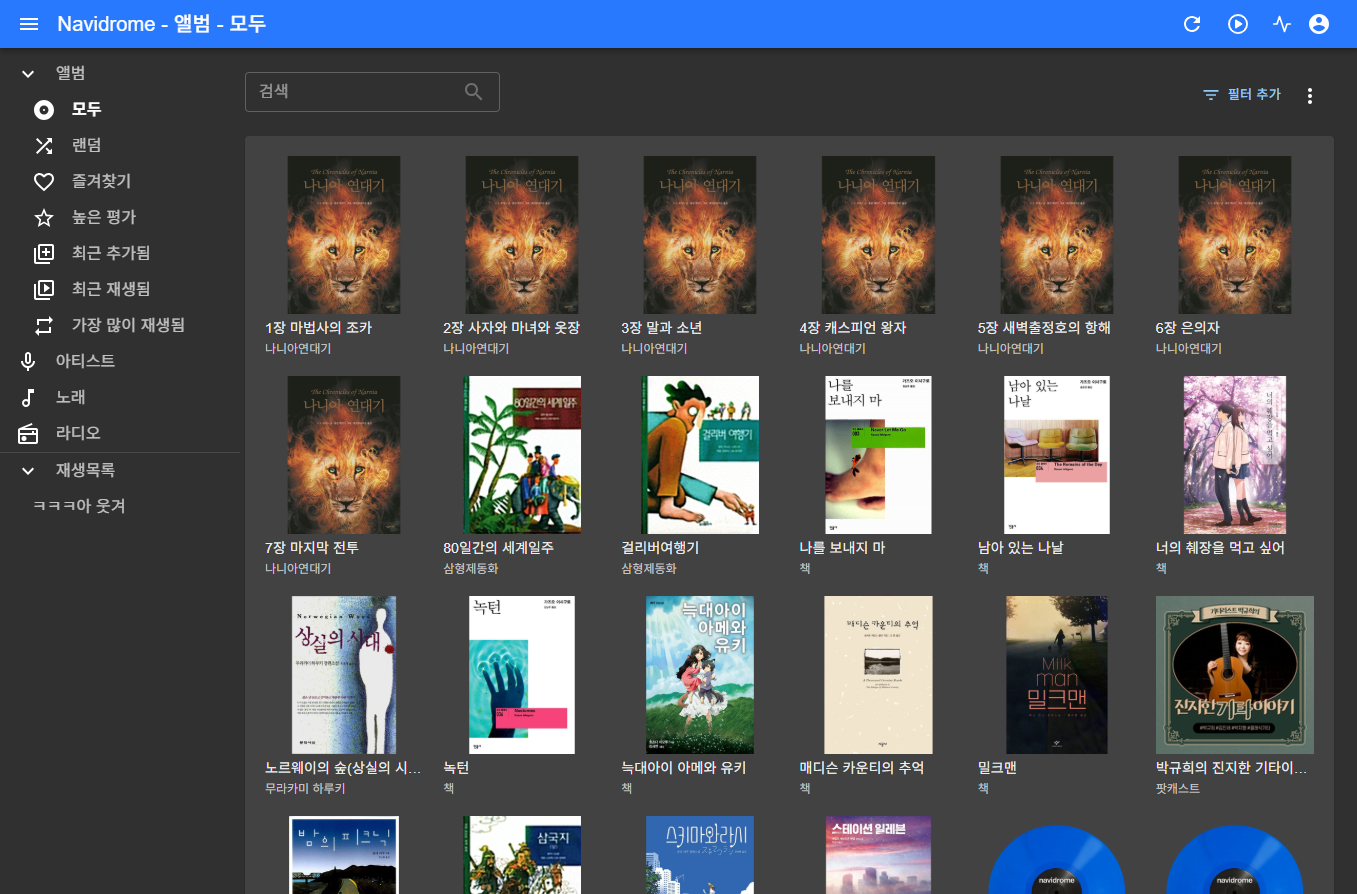
Task: Click the 랜덤 shuffle icon
Action: click(x=44, y=146)
